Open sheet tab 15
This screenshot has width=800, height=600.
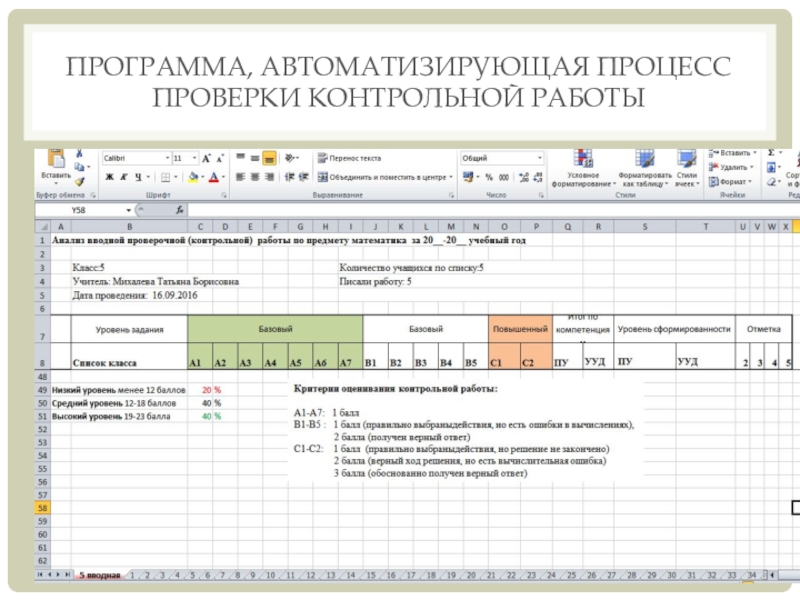point(371,575)
